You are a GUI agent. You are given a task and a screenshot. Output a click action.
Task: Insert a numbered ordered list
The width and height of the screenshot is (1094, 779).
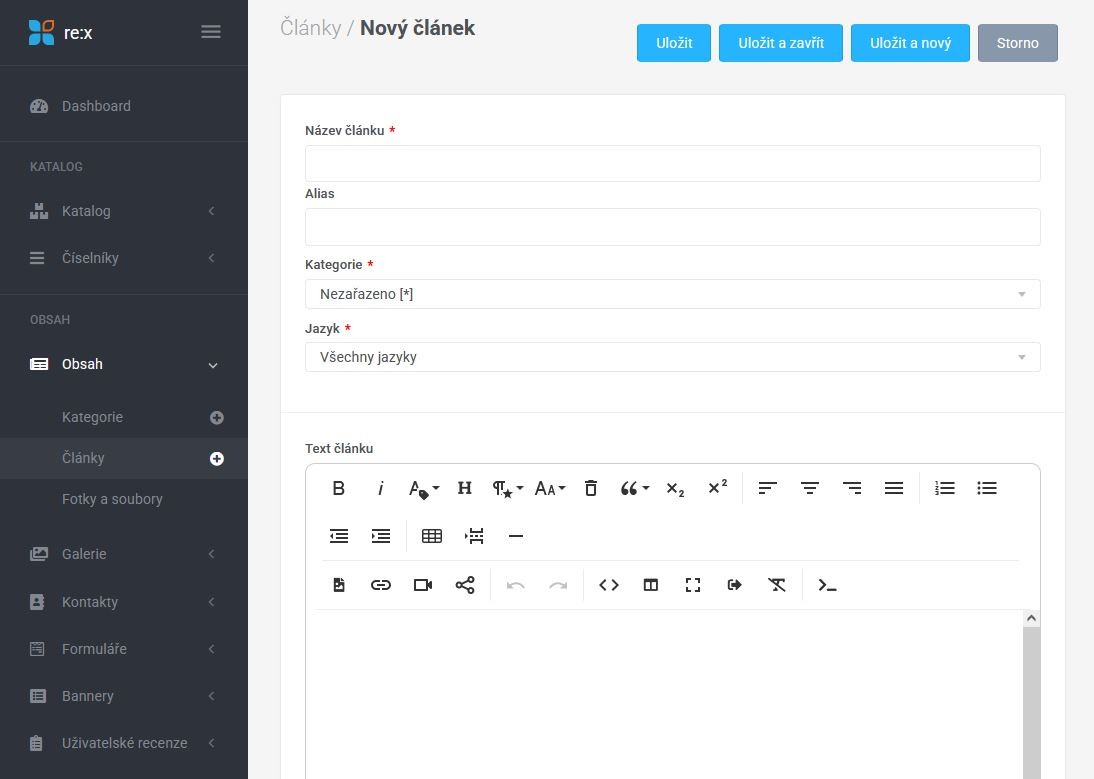(x=945, y=488)
